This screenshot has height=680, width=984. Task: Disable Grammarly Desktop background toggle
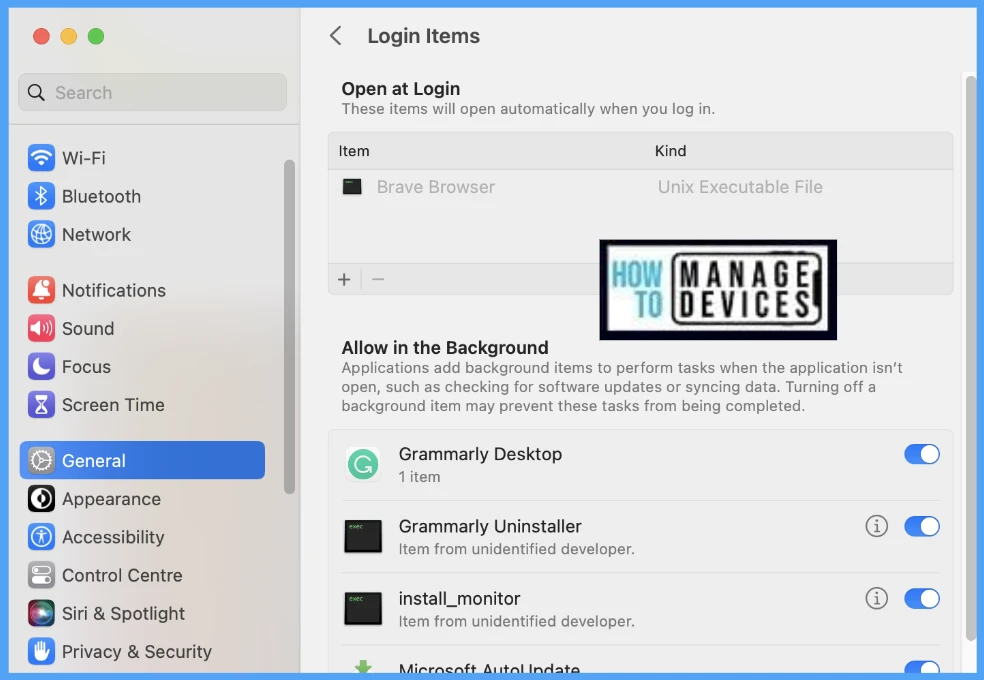pyautogui.click(x=922, y=454)
